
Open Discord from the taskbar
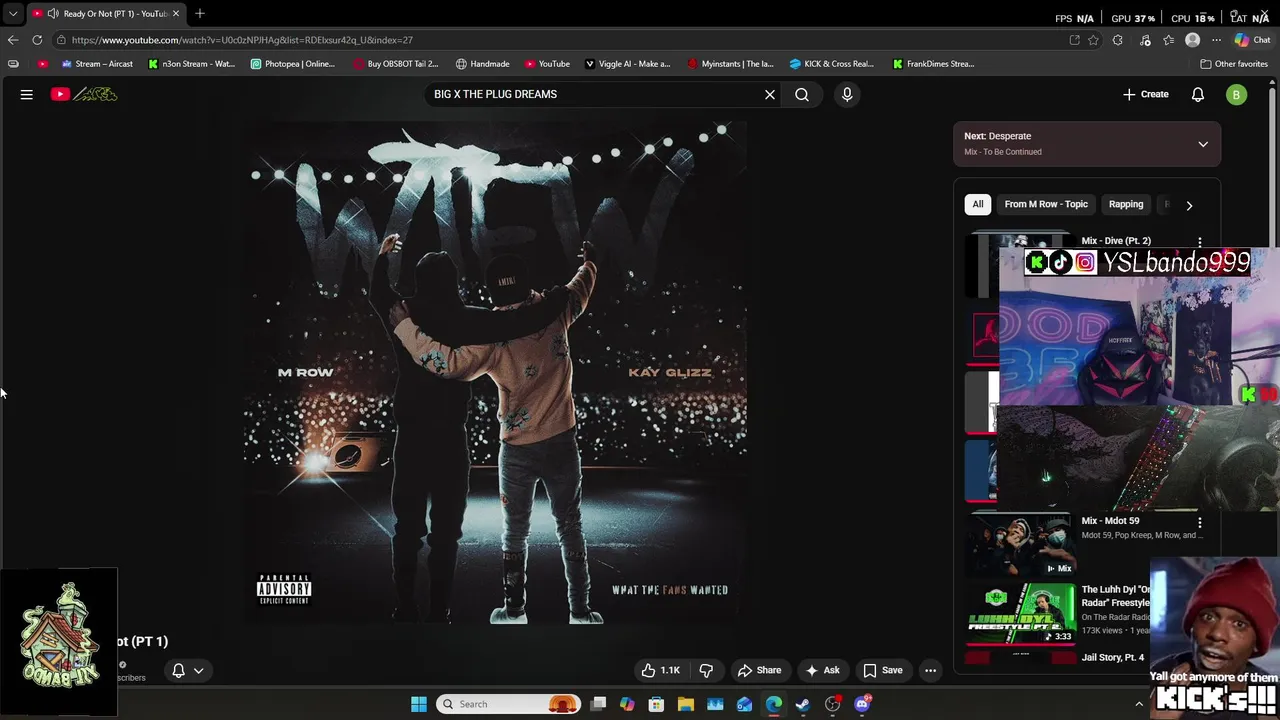pos(862,704)
